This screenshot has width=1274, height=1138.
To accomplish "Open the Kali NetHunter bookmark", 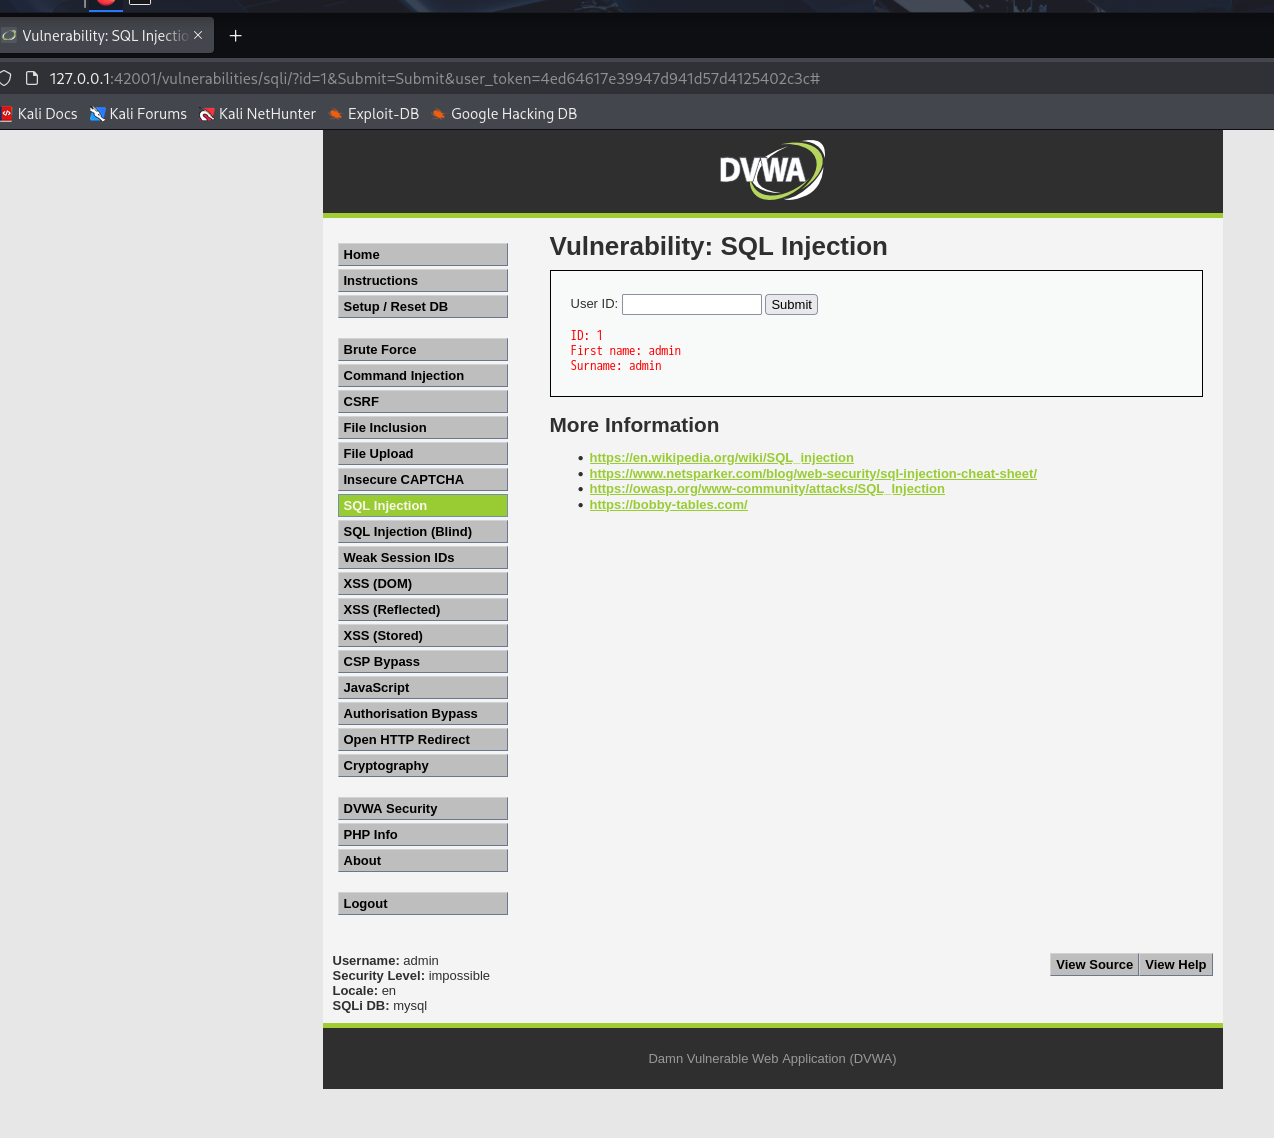I will 258,114.
